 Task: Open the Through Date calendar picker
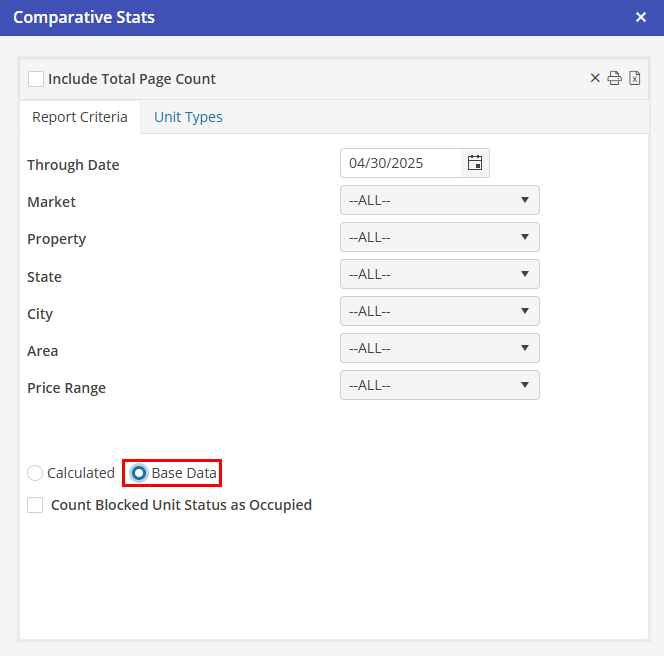pos(475,163)
